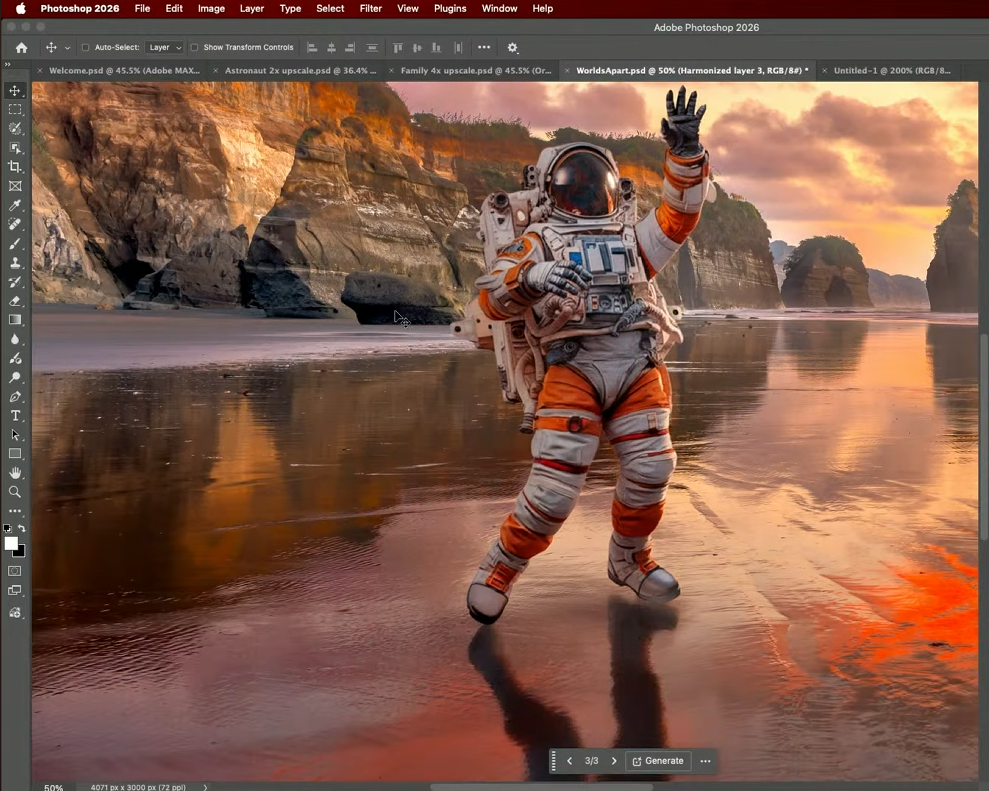Expand the Move tool preset picker arrow
989x791 pixels.
coord(68,48)
